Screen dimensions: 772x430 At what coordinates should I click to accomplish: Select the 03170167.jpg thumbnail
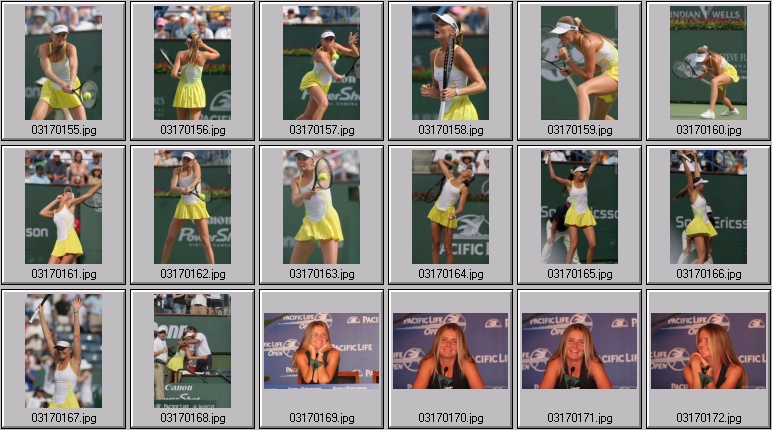tap(63, 351)
